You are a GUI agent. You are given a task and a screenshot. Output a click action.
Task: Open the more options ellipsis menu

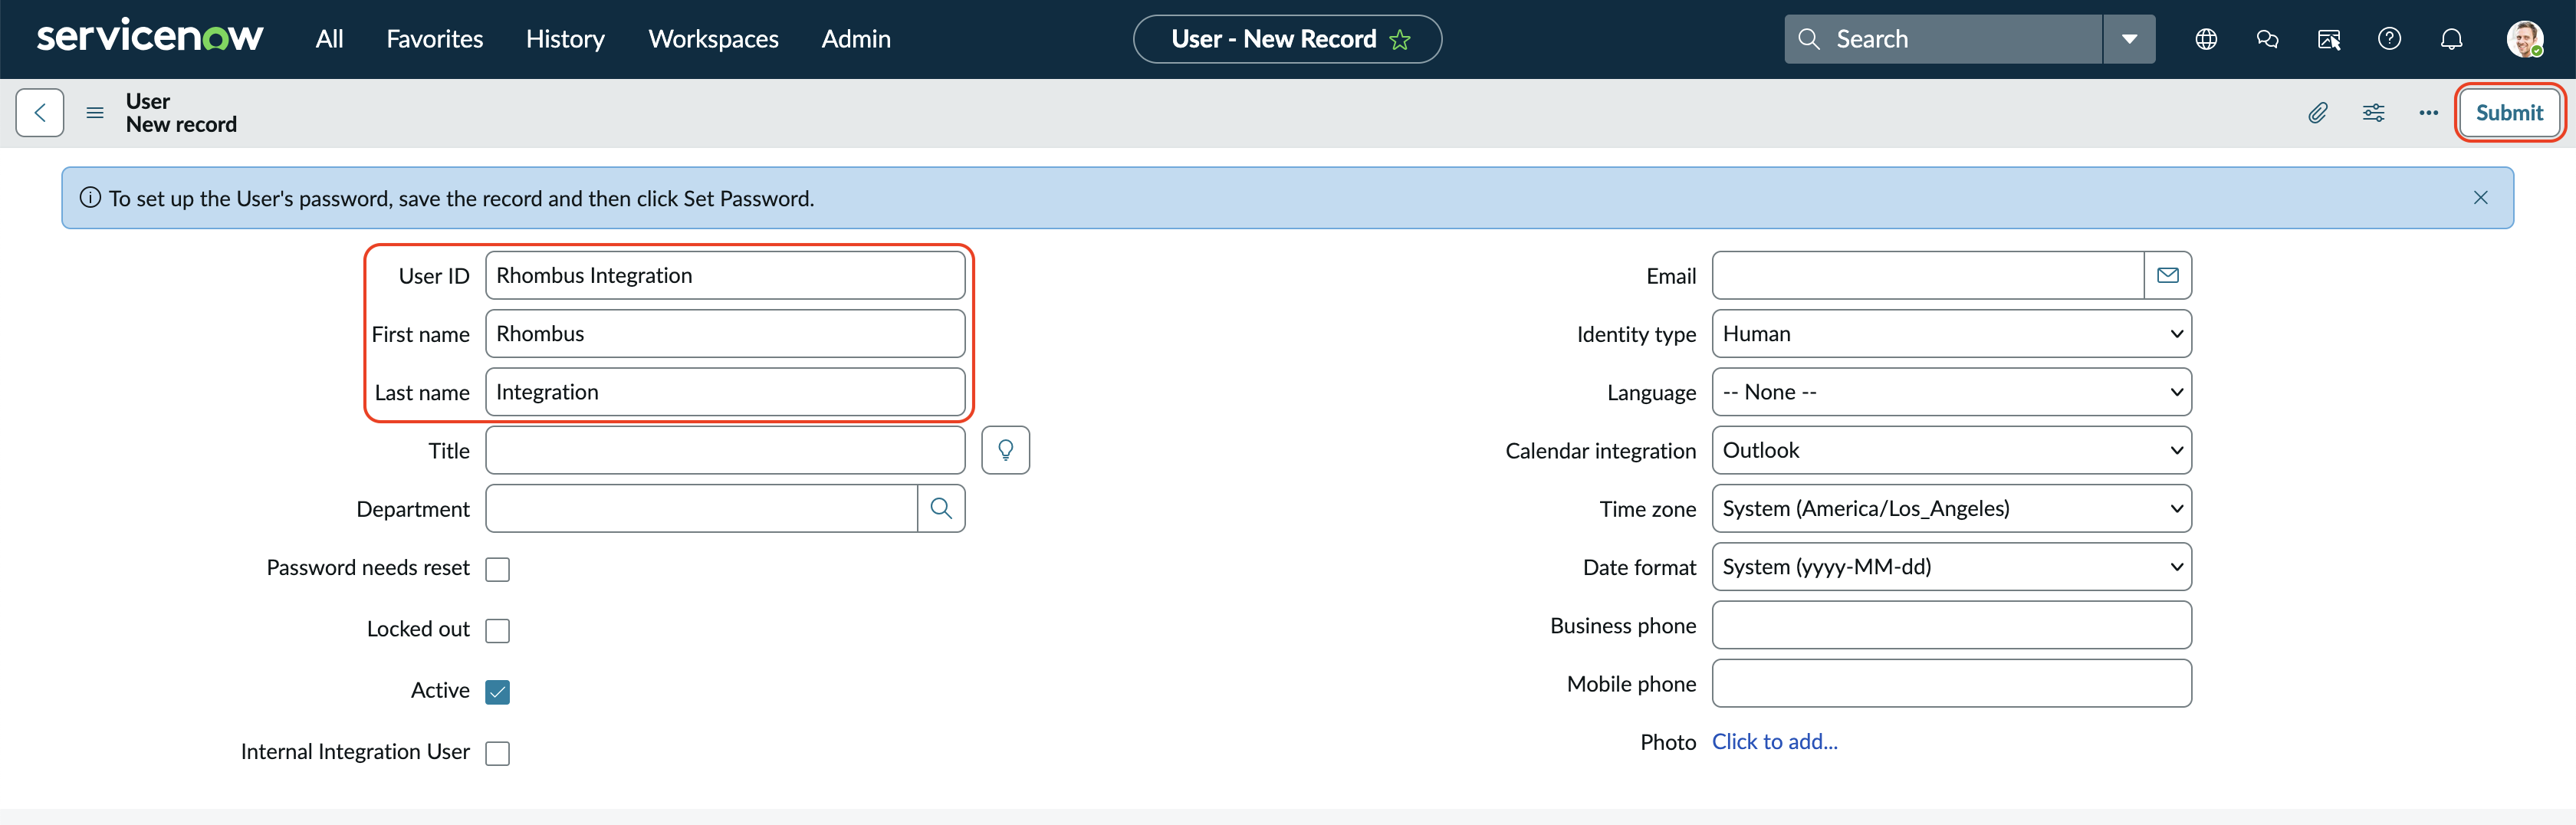click(2428, 113)
